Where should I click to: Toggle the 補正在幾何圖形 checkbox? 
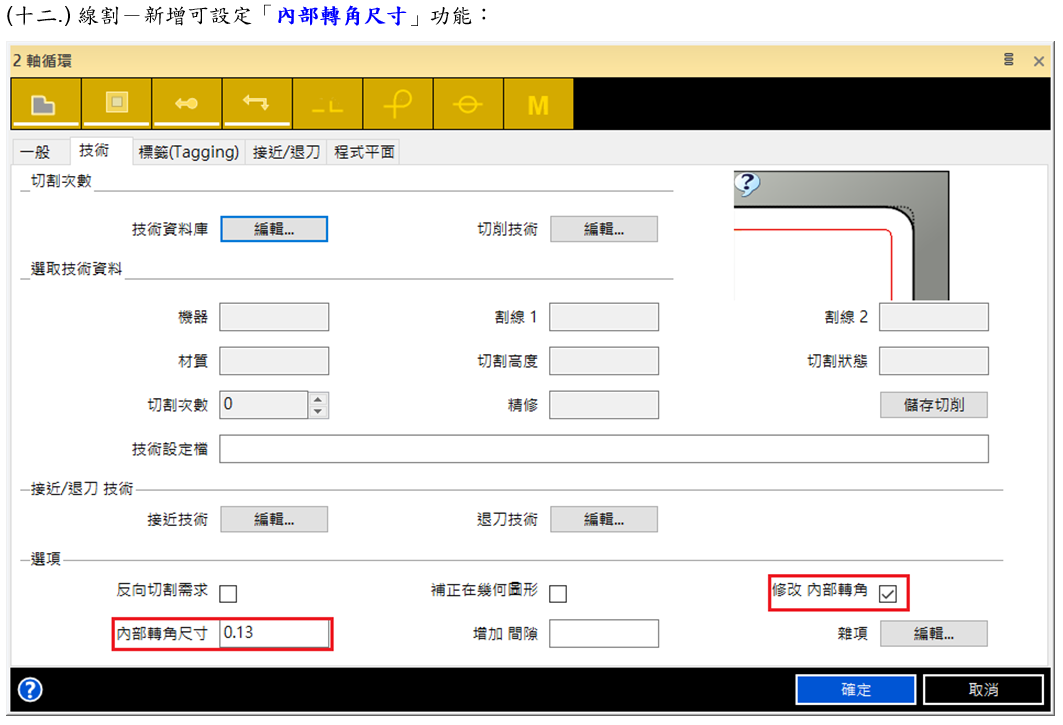click(x=558, y=593)
